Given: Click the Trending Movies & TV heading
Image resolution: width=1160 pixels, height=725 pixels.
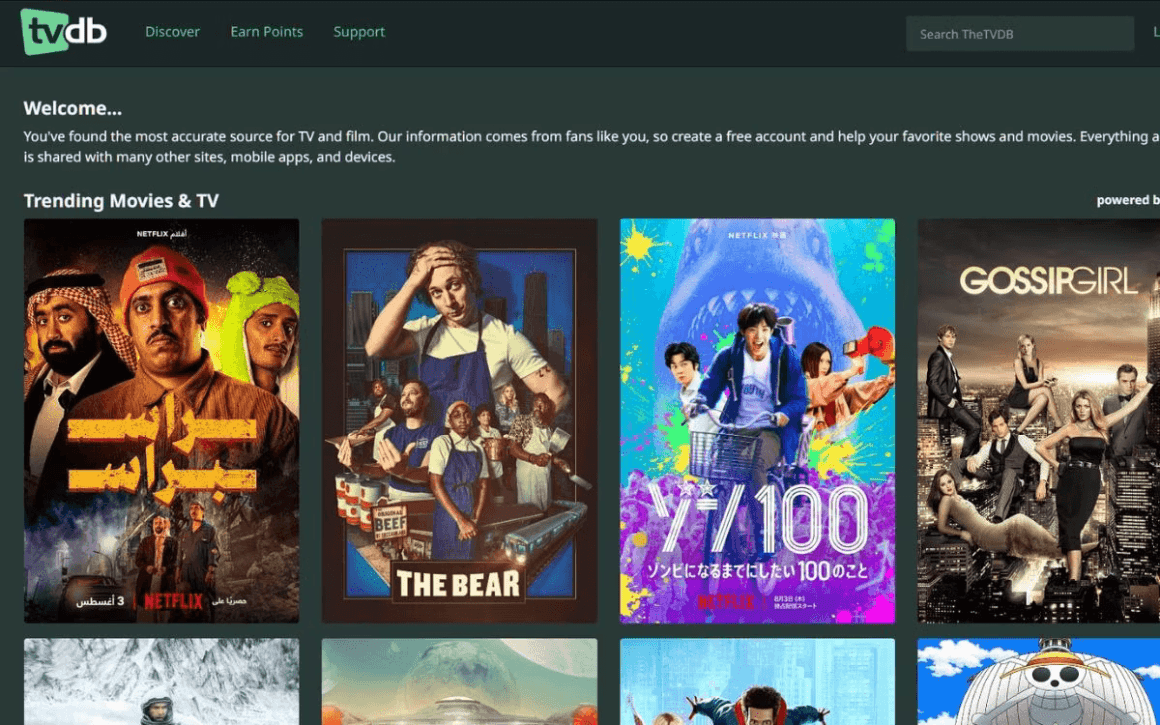Looking at the screenshot, I should pos(121,200).
